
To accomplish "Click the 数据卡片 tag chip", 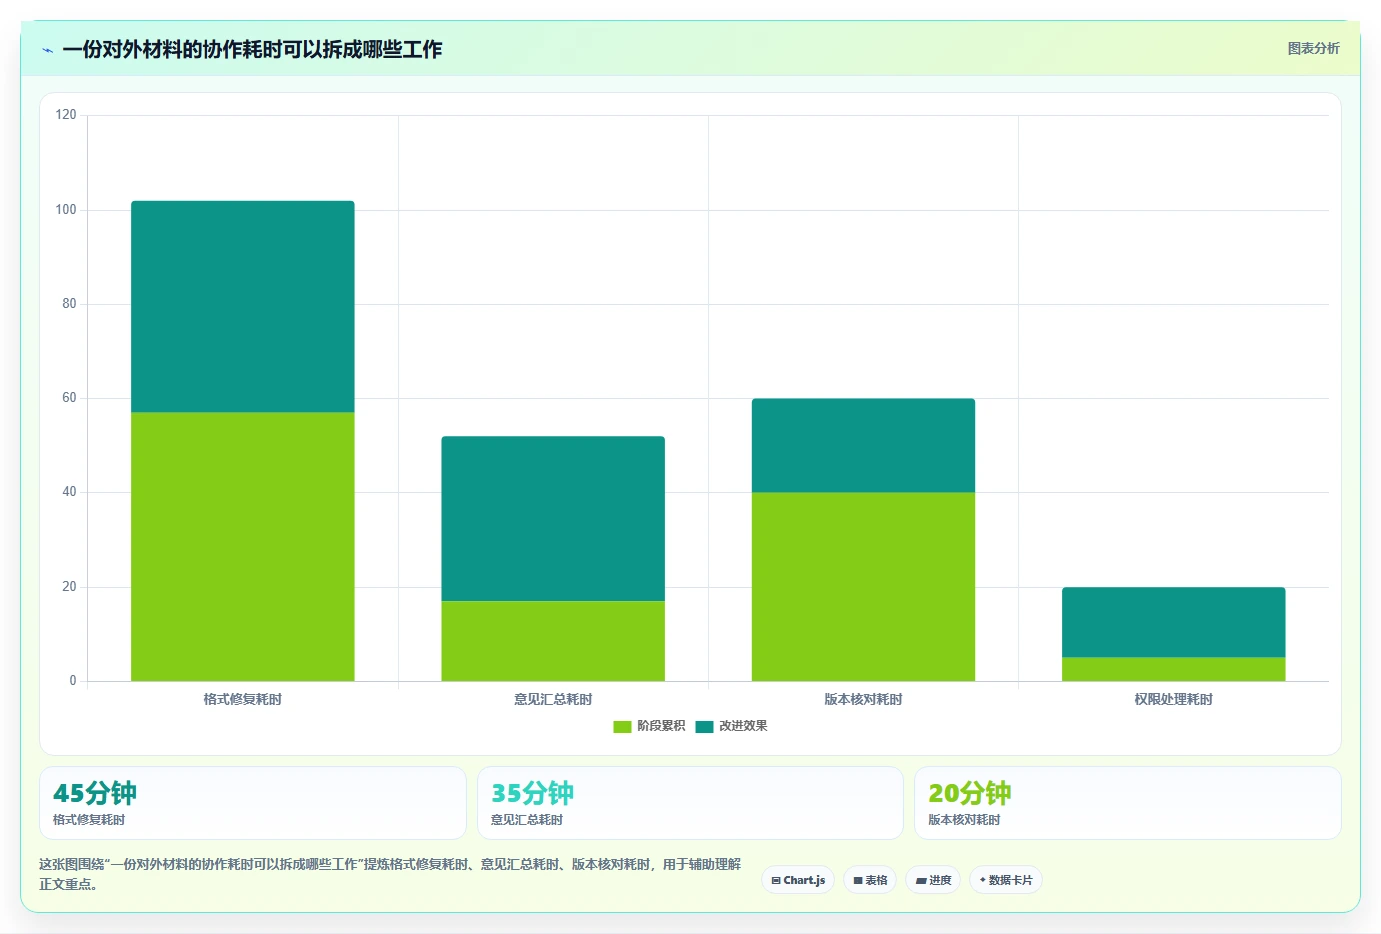I will click(x=1005, y=880).
